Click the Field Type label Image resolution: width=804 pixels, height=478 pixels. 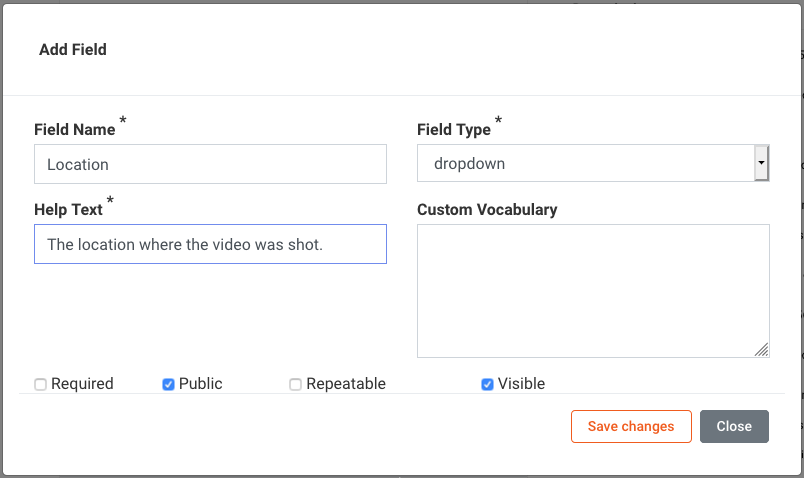[x=454, y=130]
